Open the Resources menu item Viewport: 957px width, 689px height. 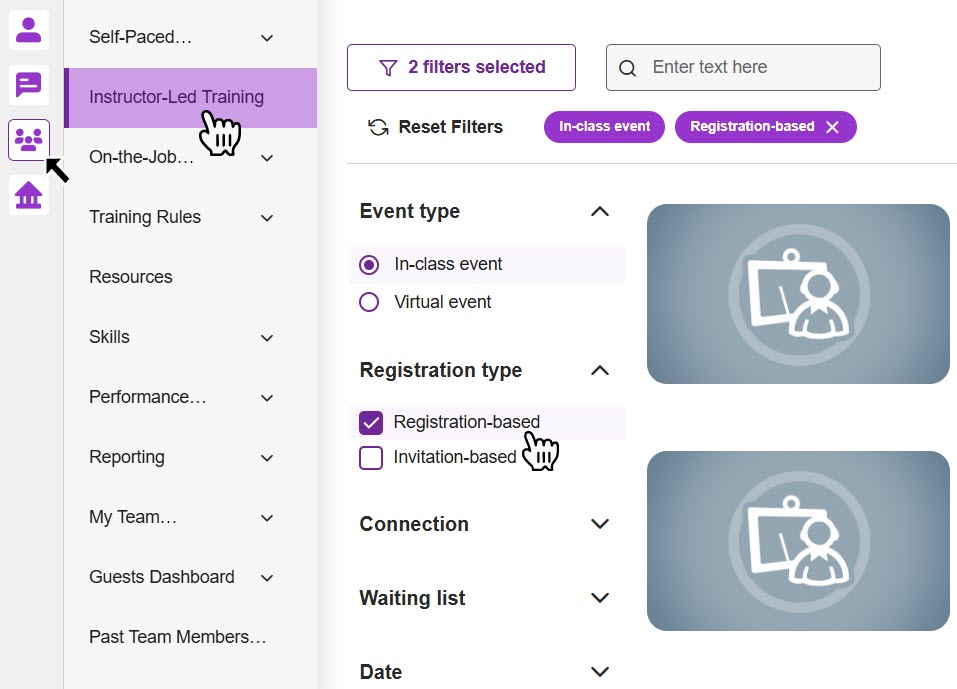[131, 277]
